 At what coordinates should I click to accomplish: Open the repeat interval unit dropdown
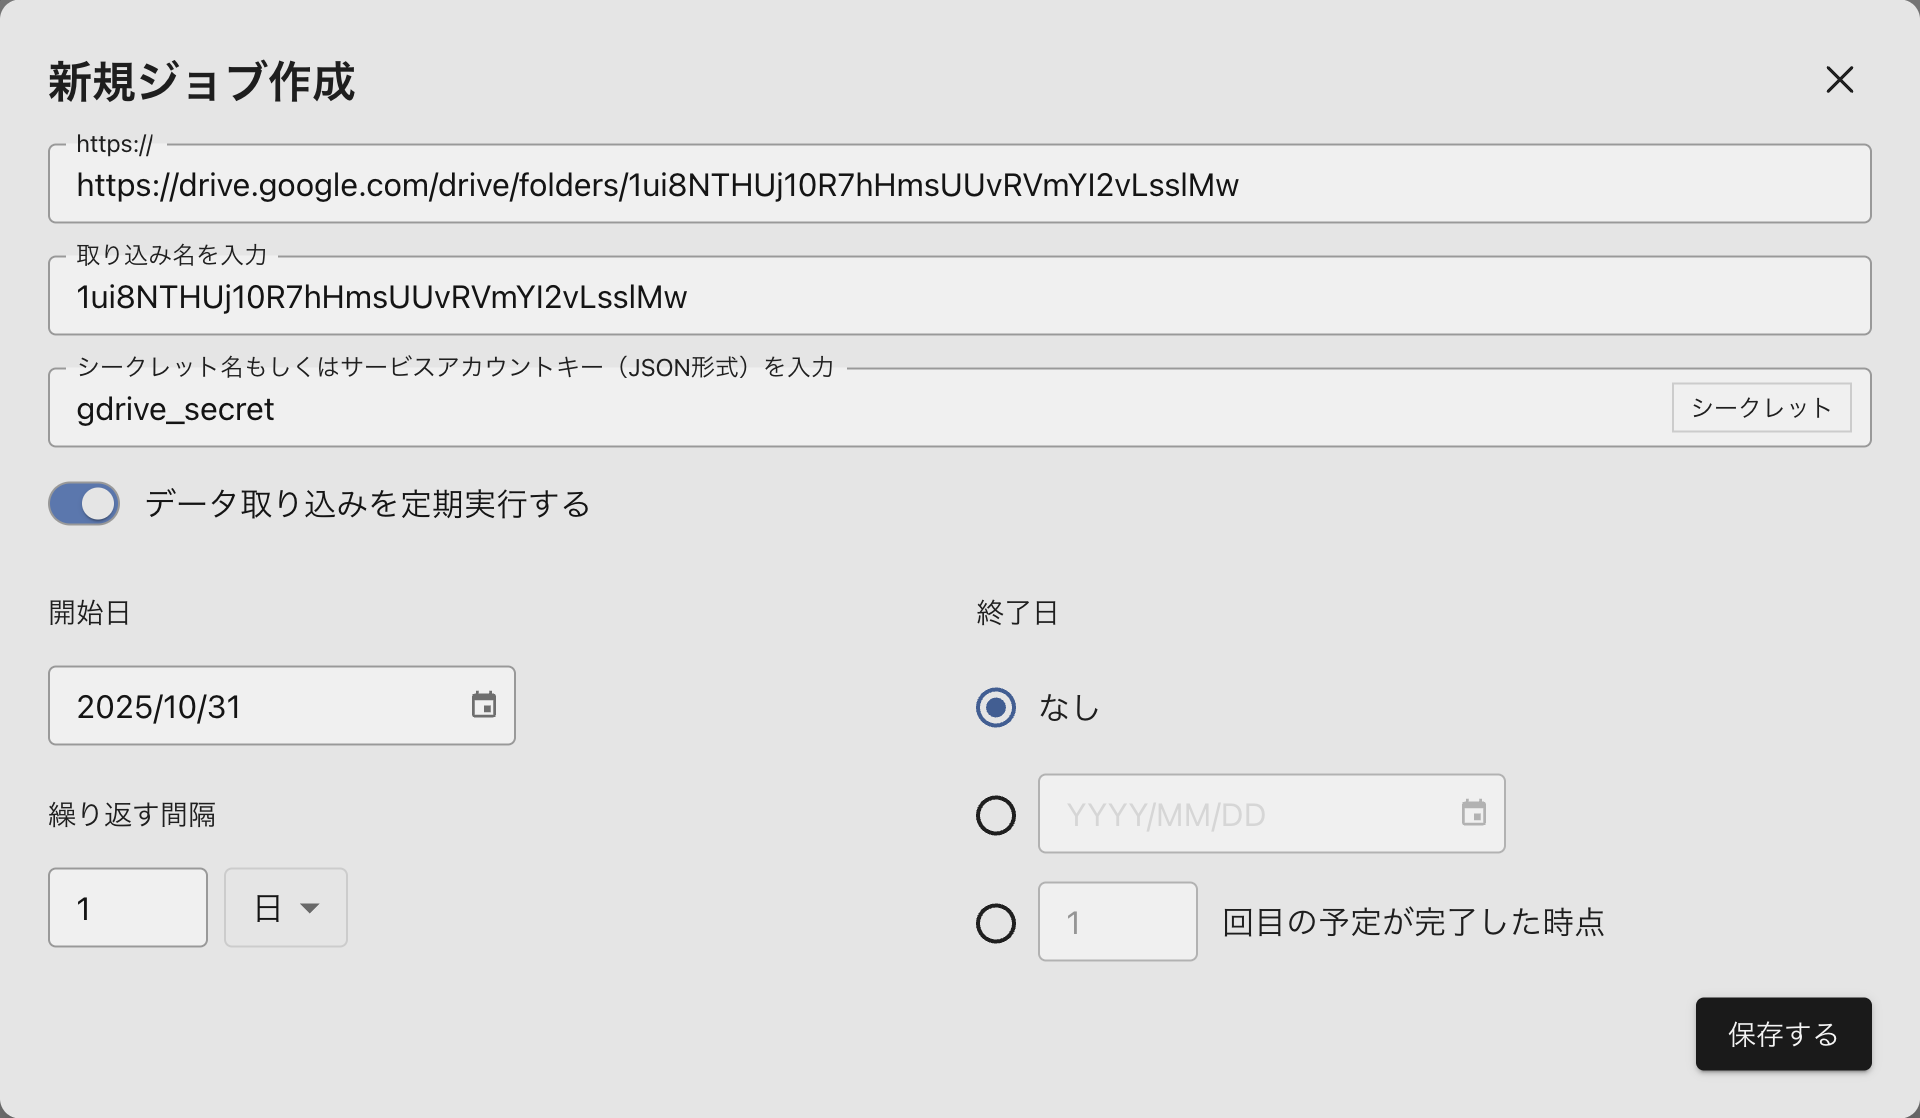pyautogui.click(x=285, y=907)
